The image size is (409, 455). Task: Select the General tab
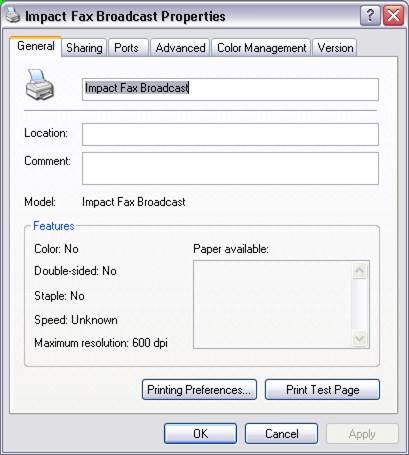coord(36,46)
